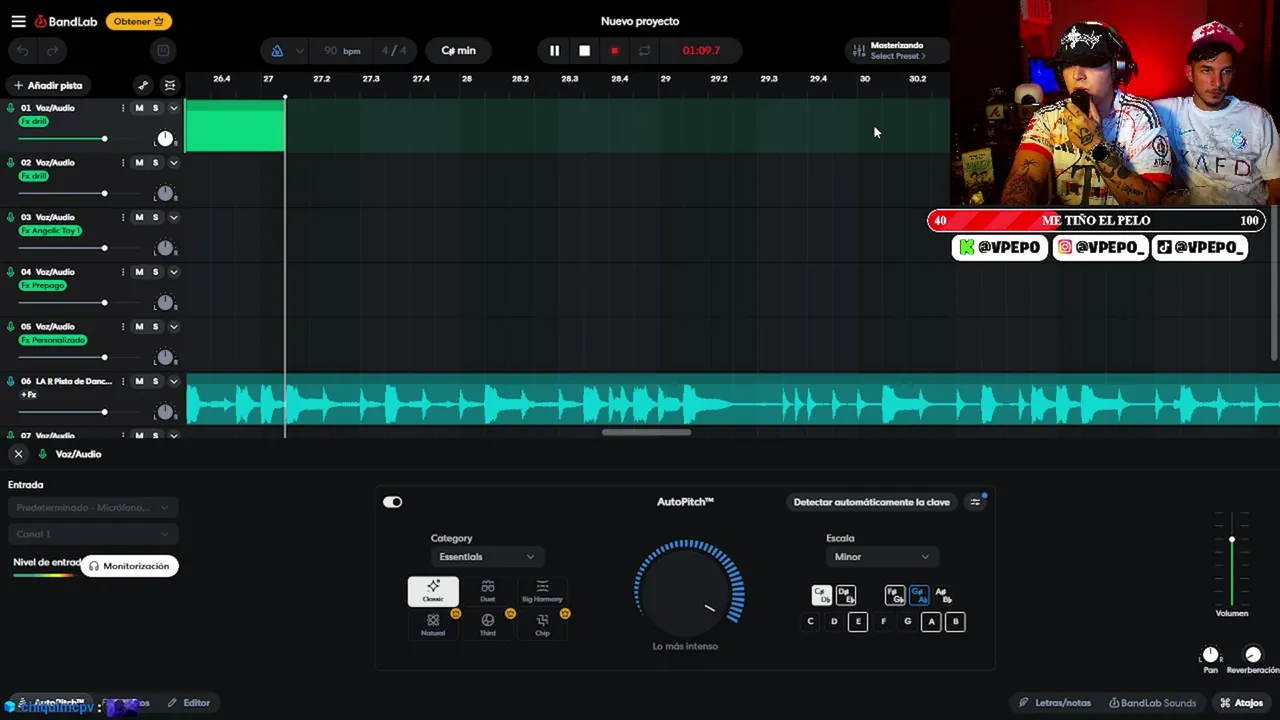Click the pan knob on track 01
1280x720 pixels.
tap(165, 139)
